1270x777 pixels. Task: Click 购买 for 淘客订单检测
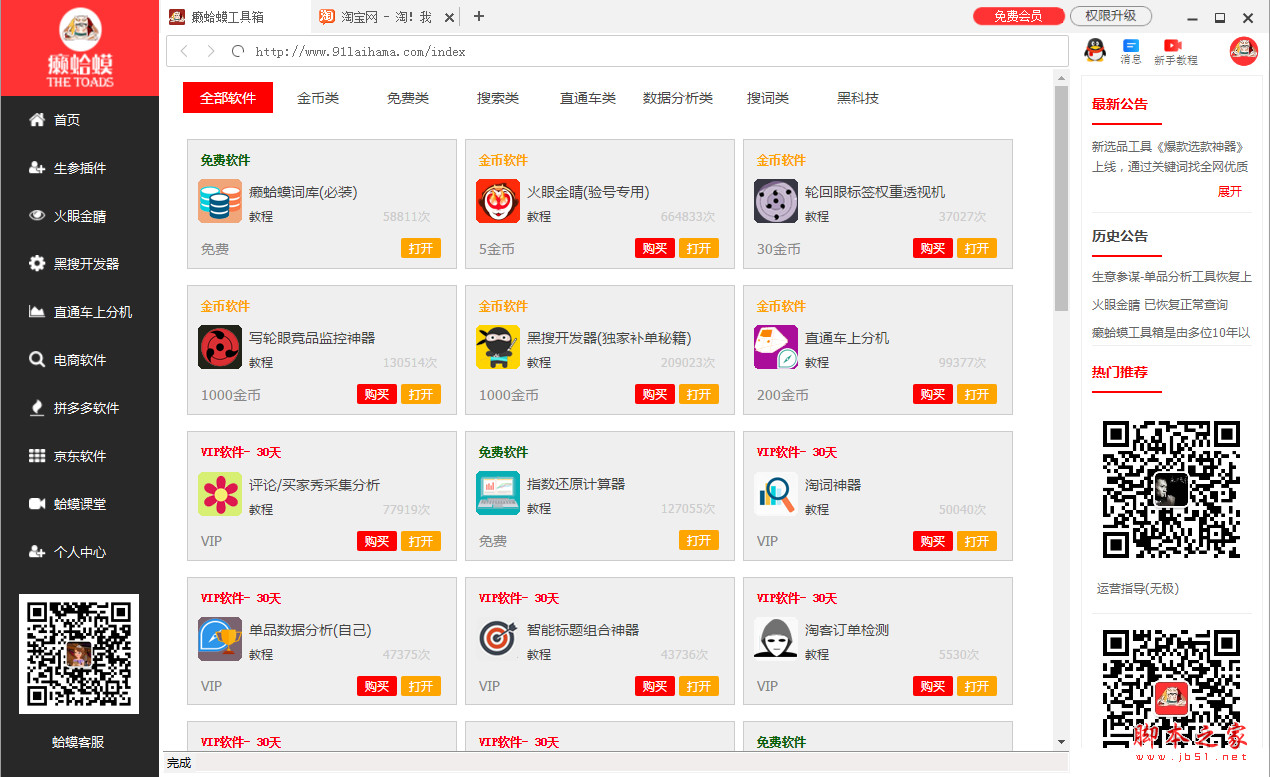click(x=933, y=686)
